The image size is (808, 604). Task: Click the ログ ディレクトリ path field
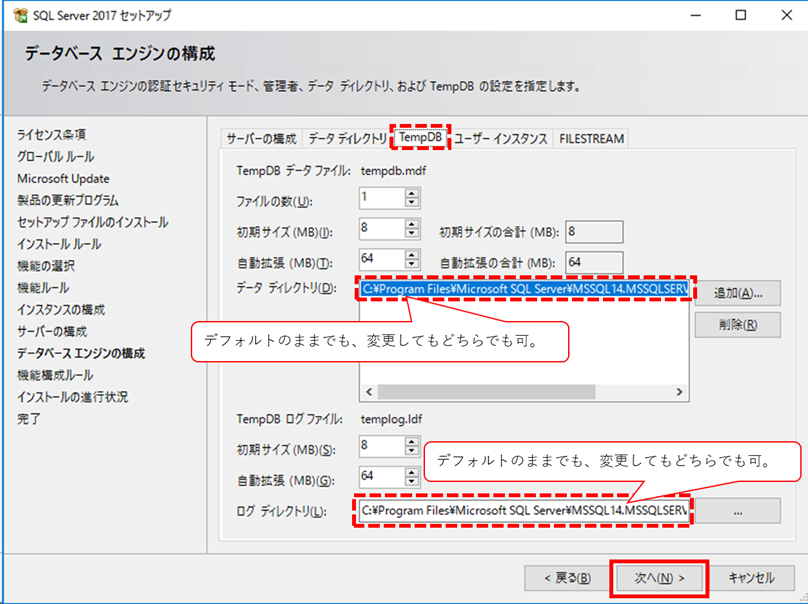[524, 511]
